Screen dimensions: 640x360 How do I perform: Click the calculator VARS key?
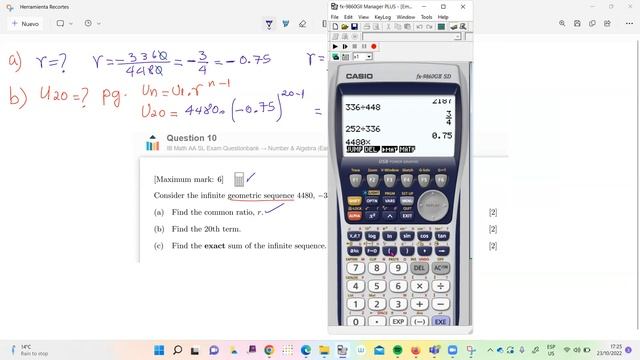click(389, 201)
